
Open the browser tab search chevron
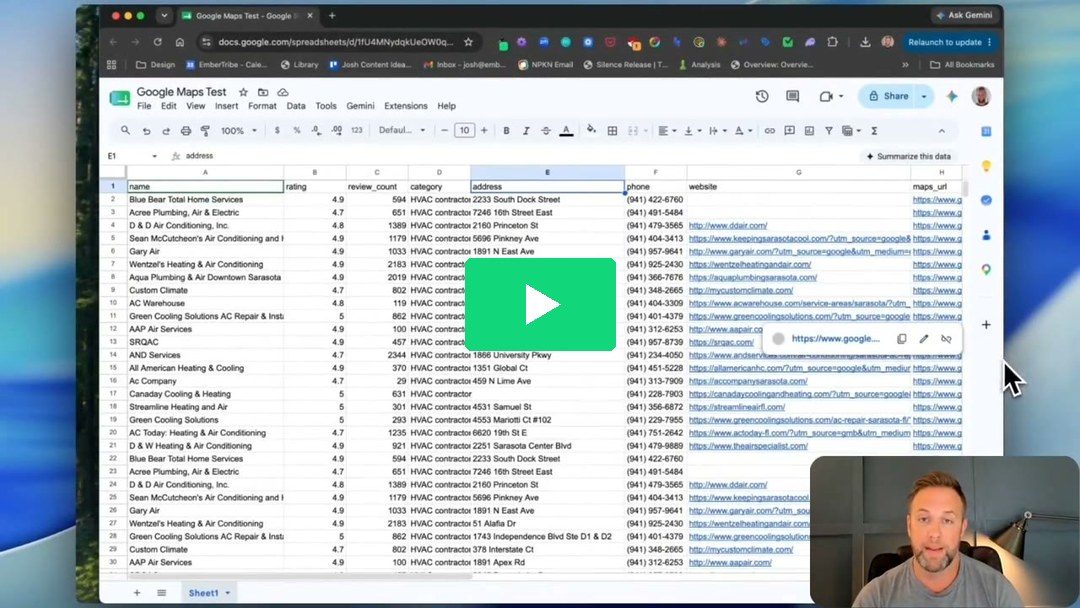pyautogui.click(x=164, y=15)
